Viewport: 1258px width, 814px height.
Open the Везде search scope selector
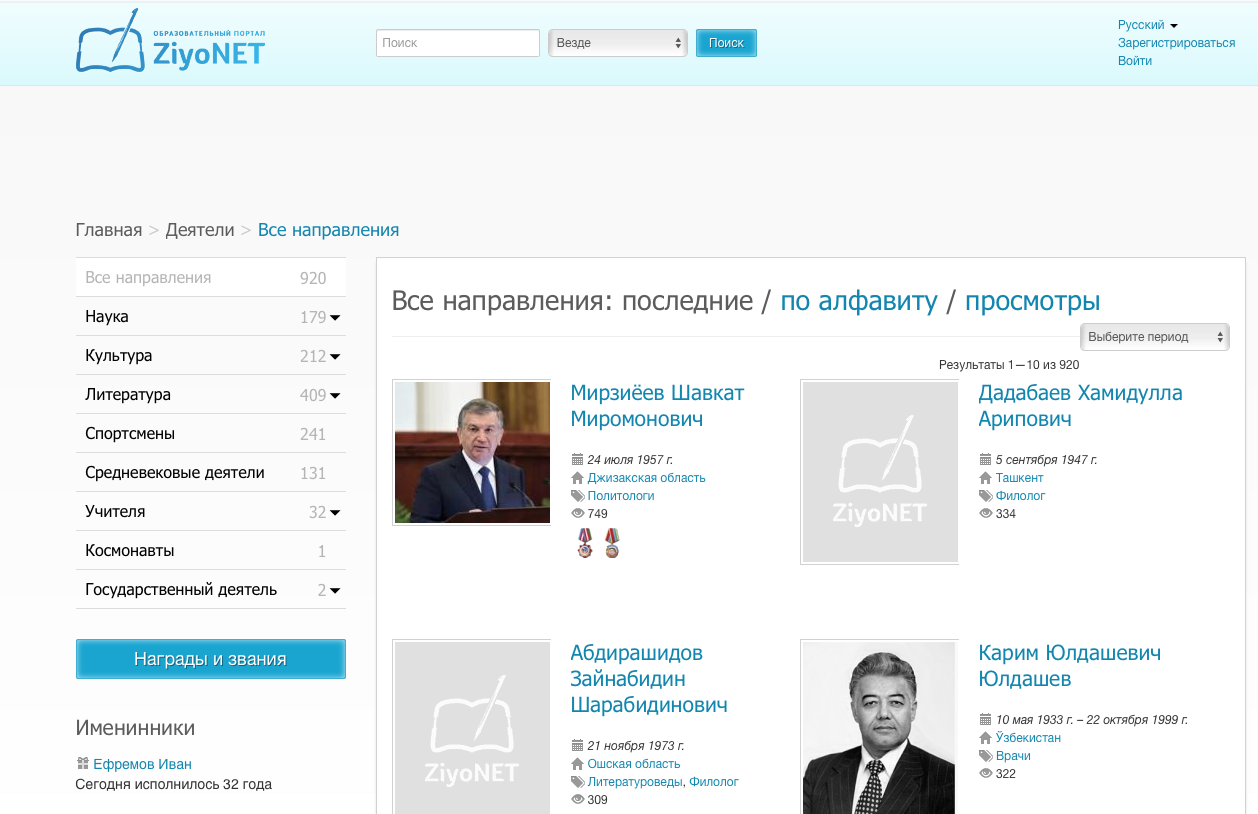coord(617,43)
